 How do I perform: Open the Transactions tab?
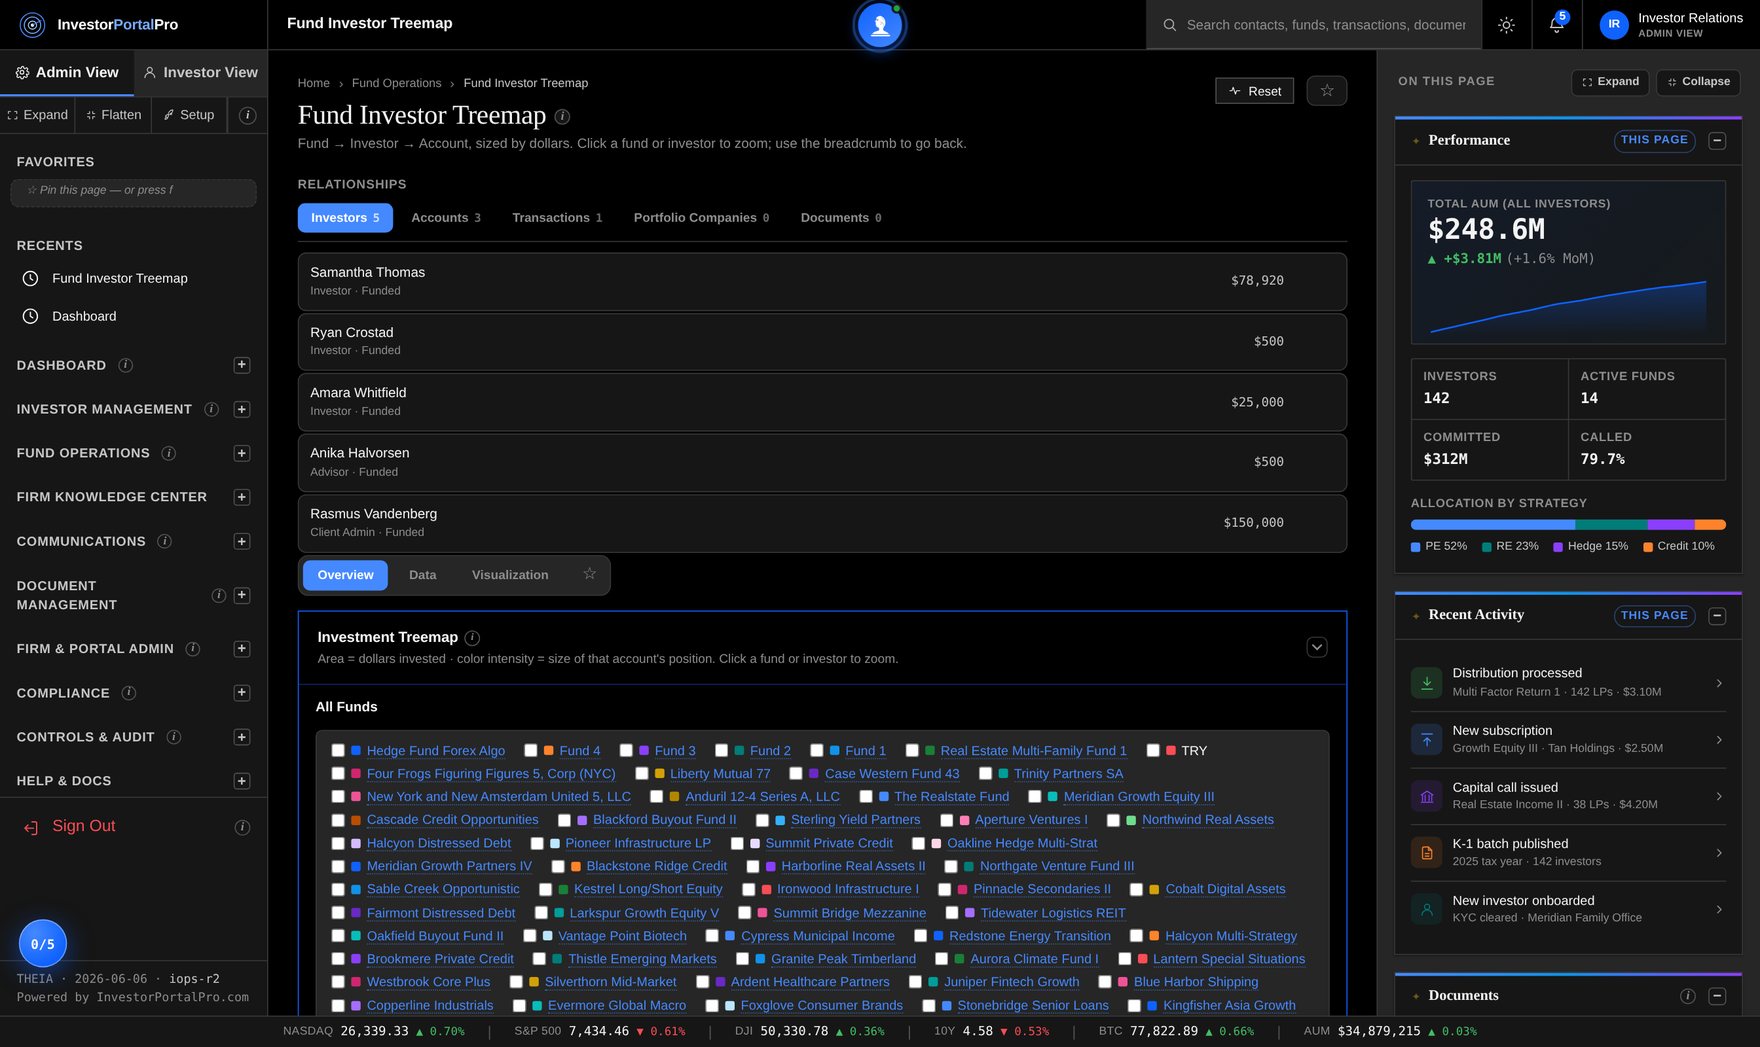pos(557,218)
